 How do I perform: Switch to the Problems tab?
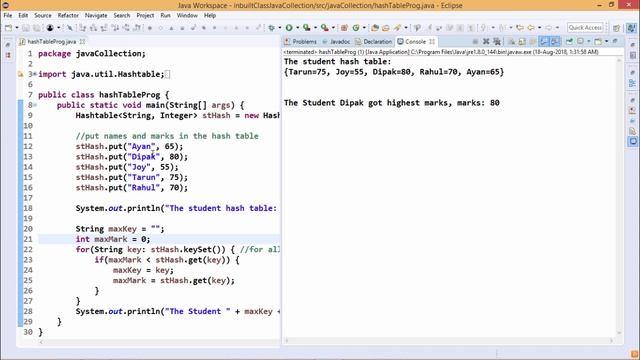[300, 42]
